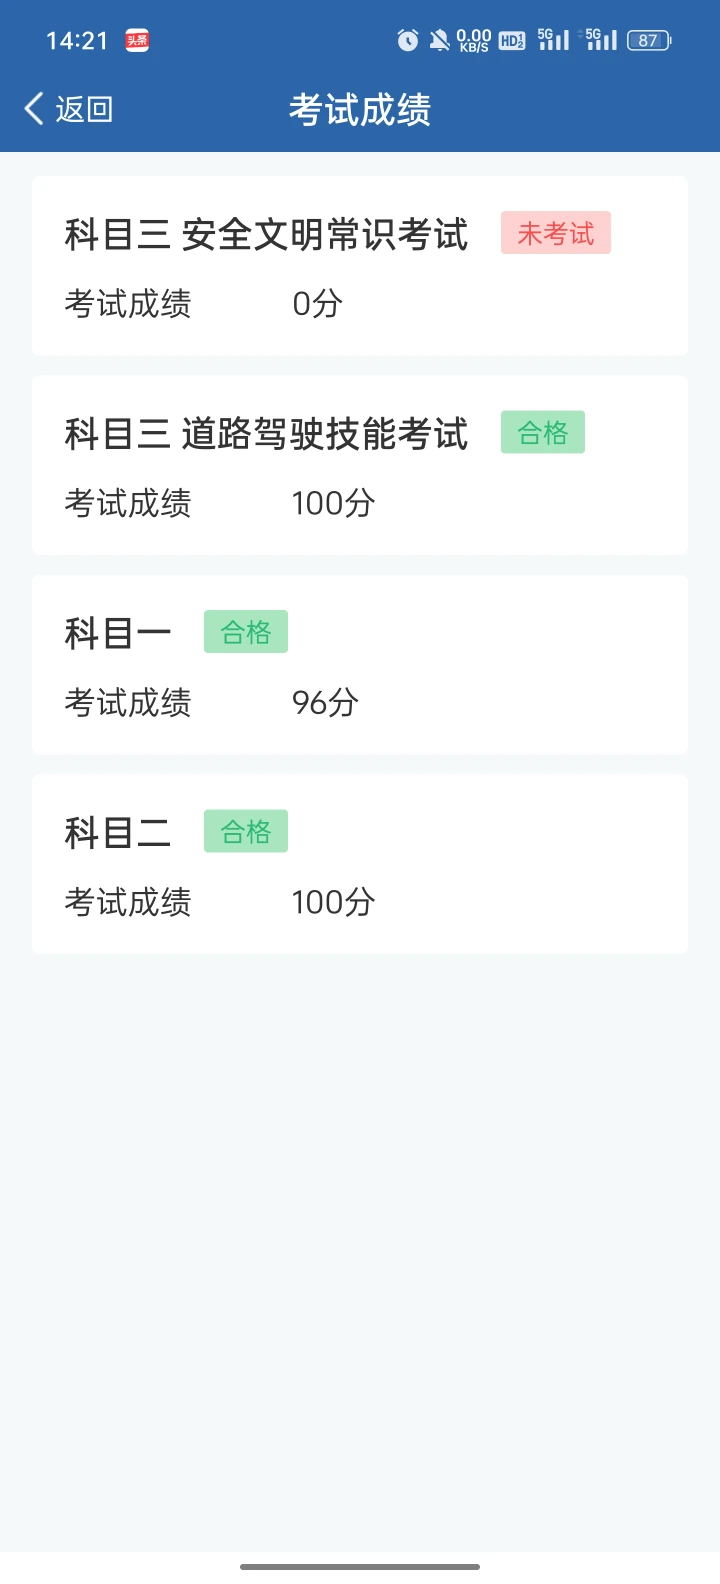
Task: Tap the battery level indicator
Action: tap(649, 40)
